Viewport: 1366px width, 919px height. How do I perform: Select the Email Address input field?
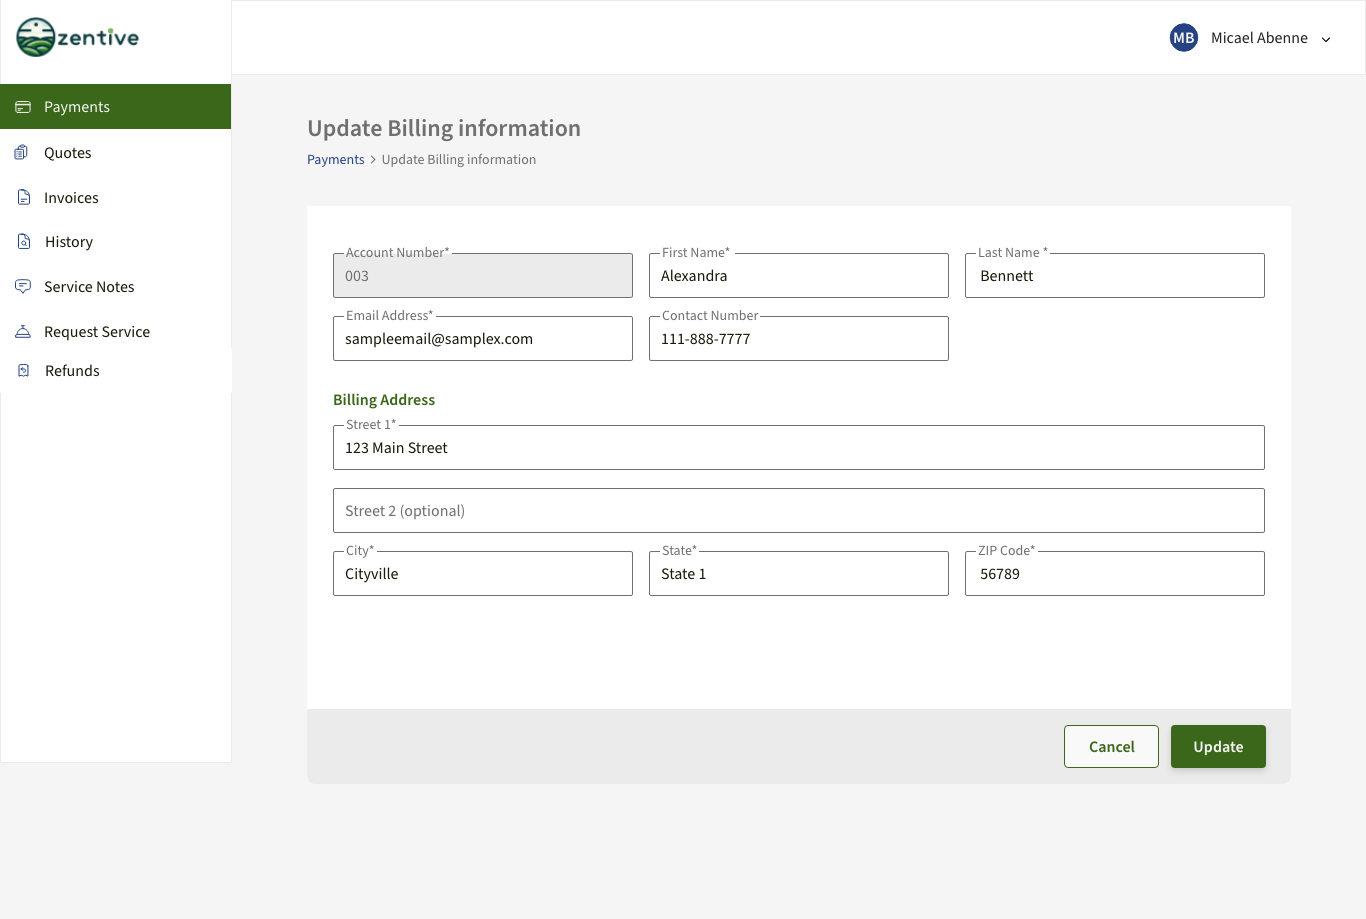coord(482,339)
